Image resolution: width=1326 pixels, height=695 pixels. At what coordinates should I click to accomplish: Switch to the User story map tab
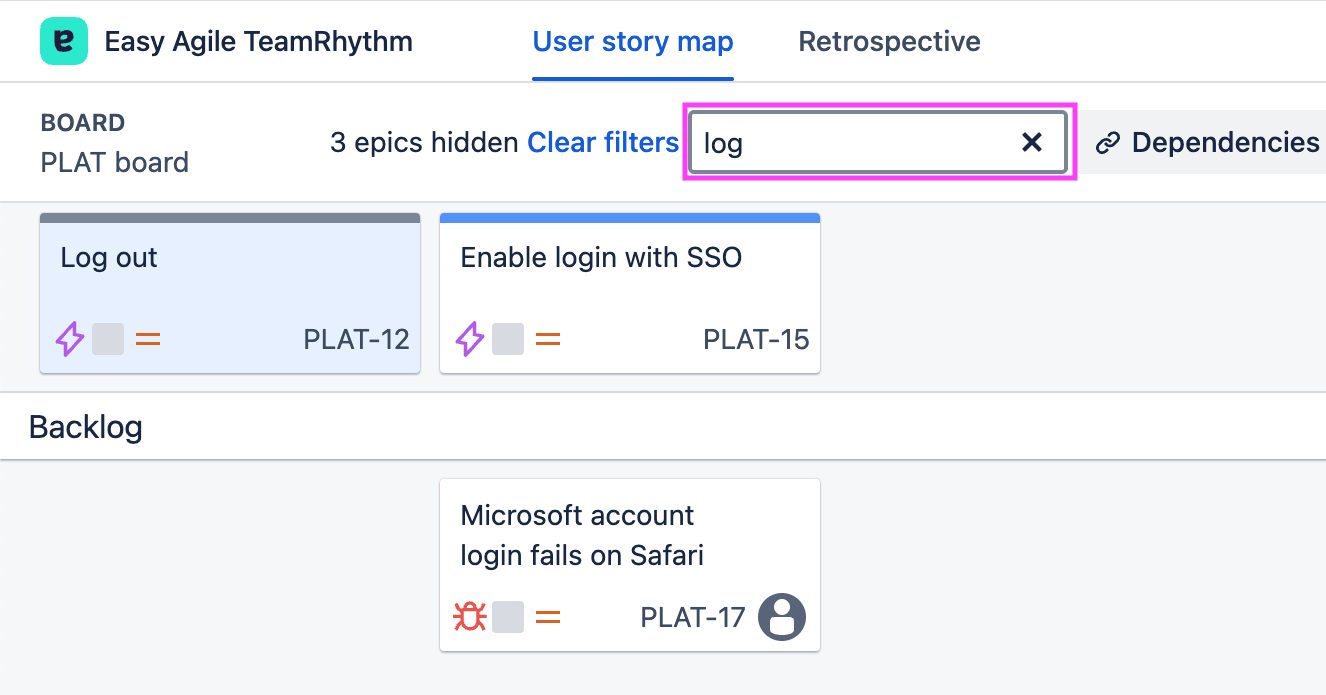(633, 42)
